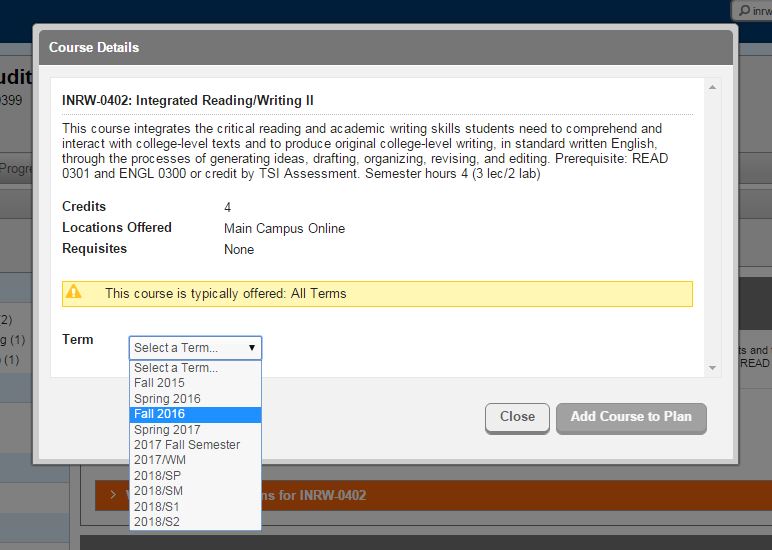Select 2017/WM term option

click(x=195, y=460)
